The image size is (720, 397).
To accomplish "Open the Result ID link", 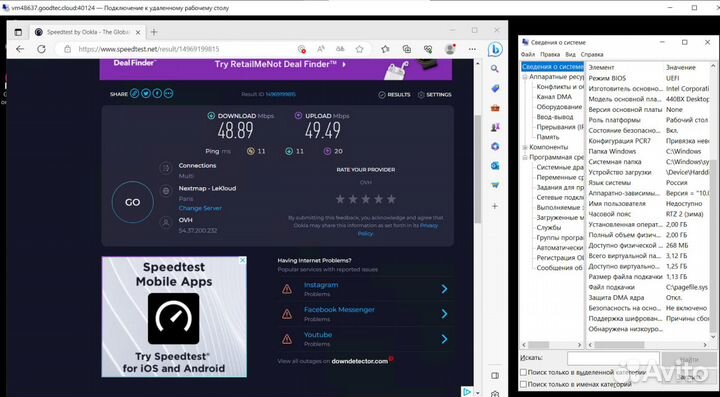I will [x=281, y=94].
